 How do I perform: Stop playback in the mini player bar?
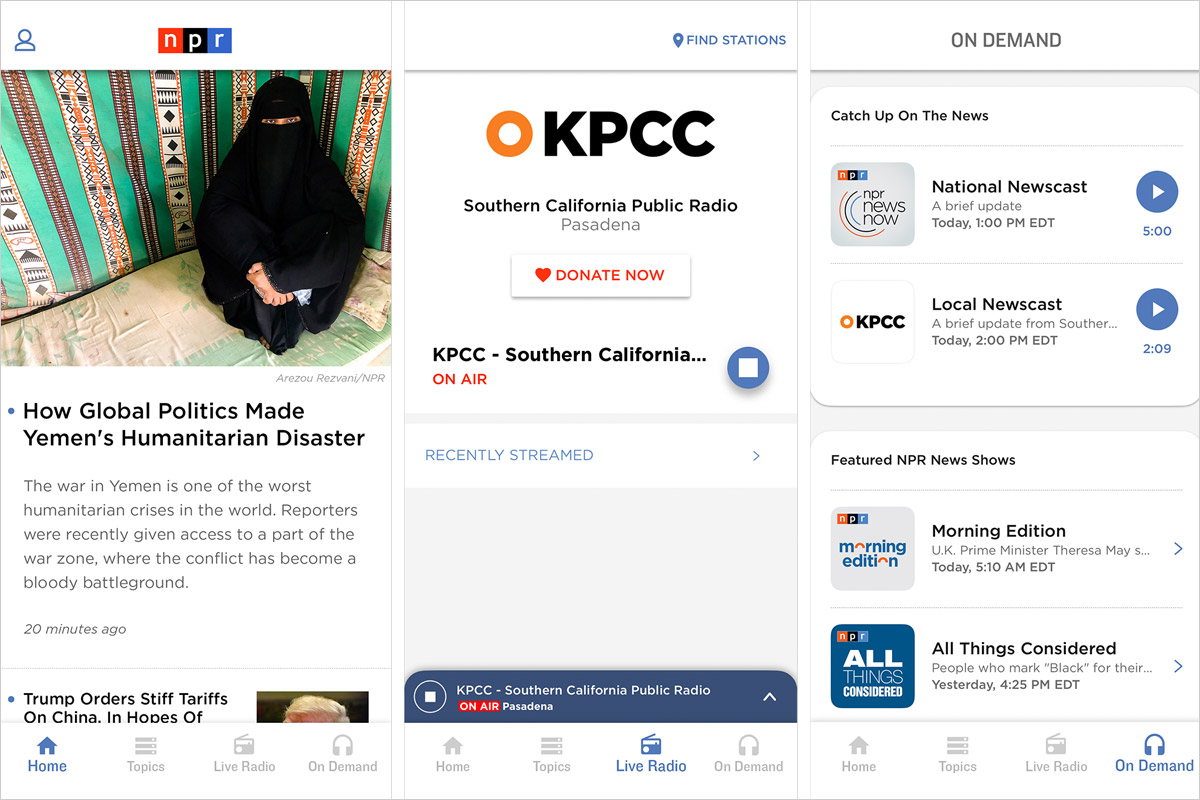tap(430, 696)
